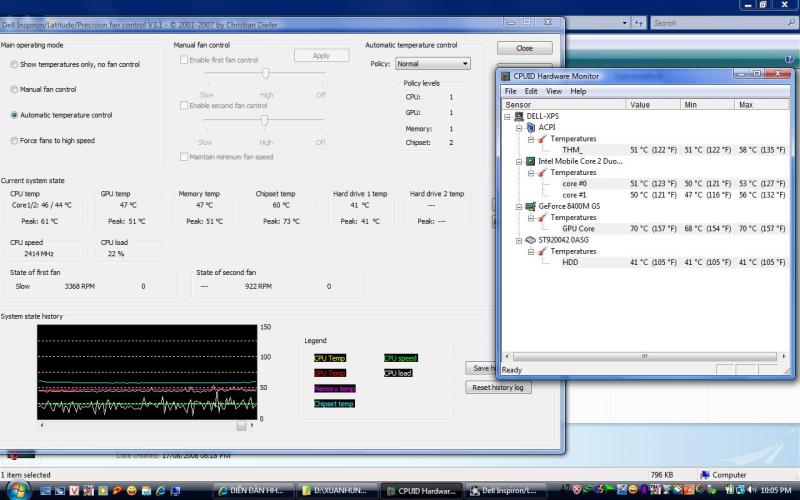Image resolution: width=800 pixels, height=500 pixels.
Task: Click the thermometer icon under GeForce 8400M GS
Action: coord(542,217)
